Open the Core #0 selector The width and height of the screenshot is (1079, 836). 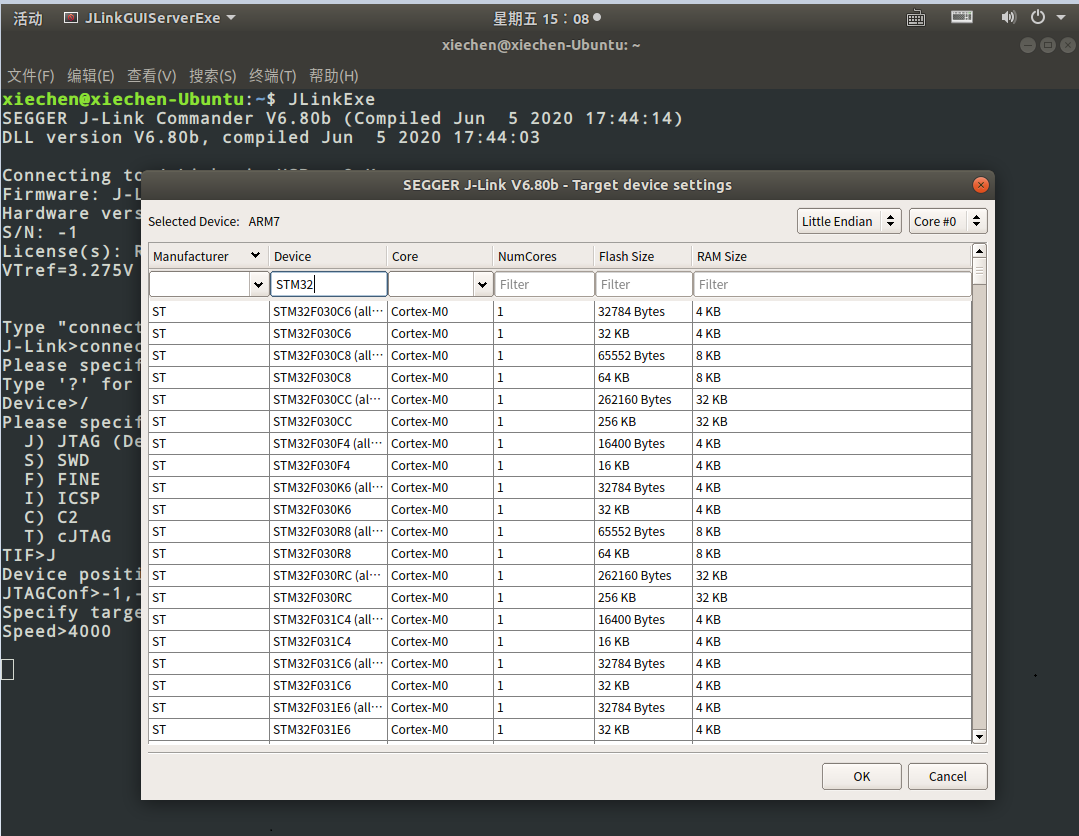click(x=948, y=221)
